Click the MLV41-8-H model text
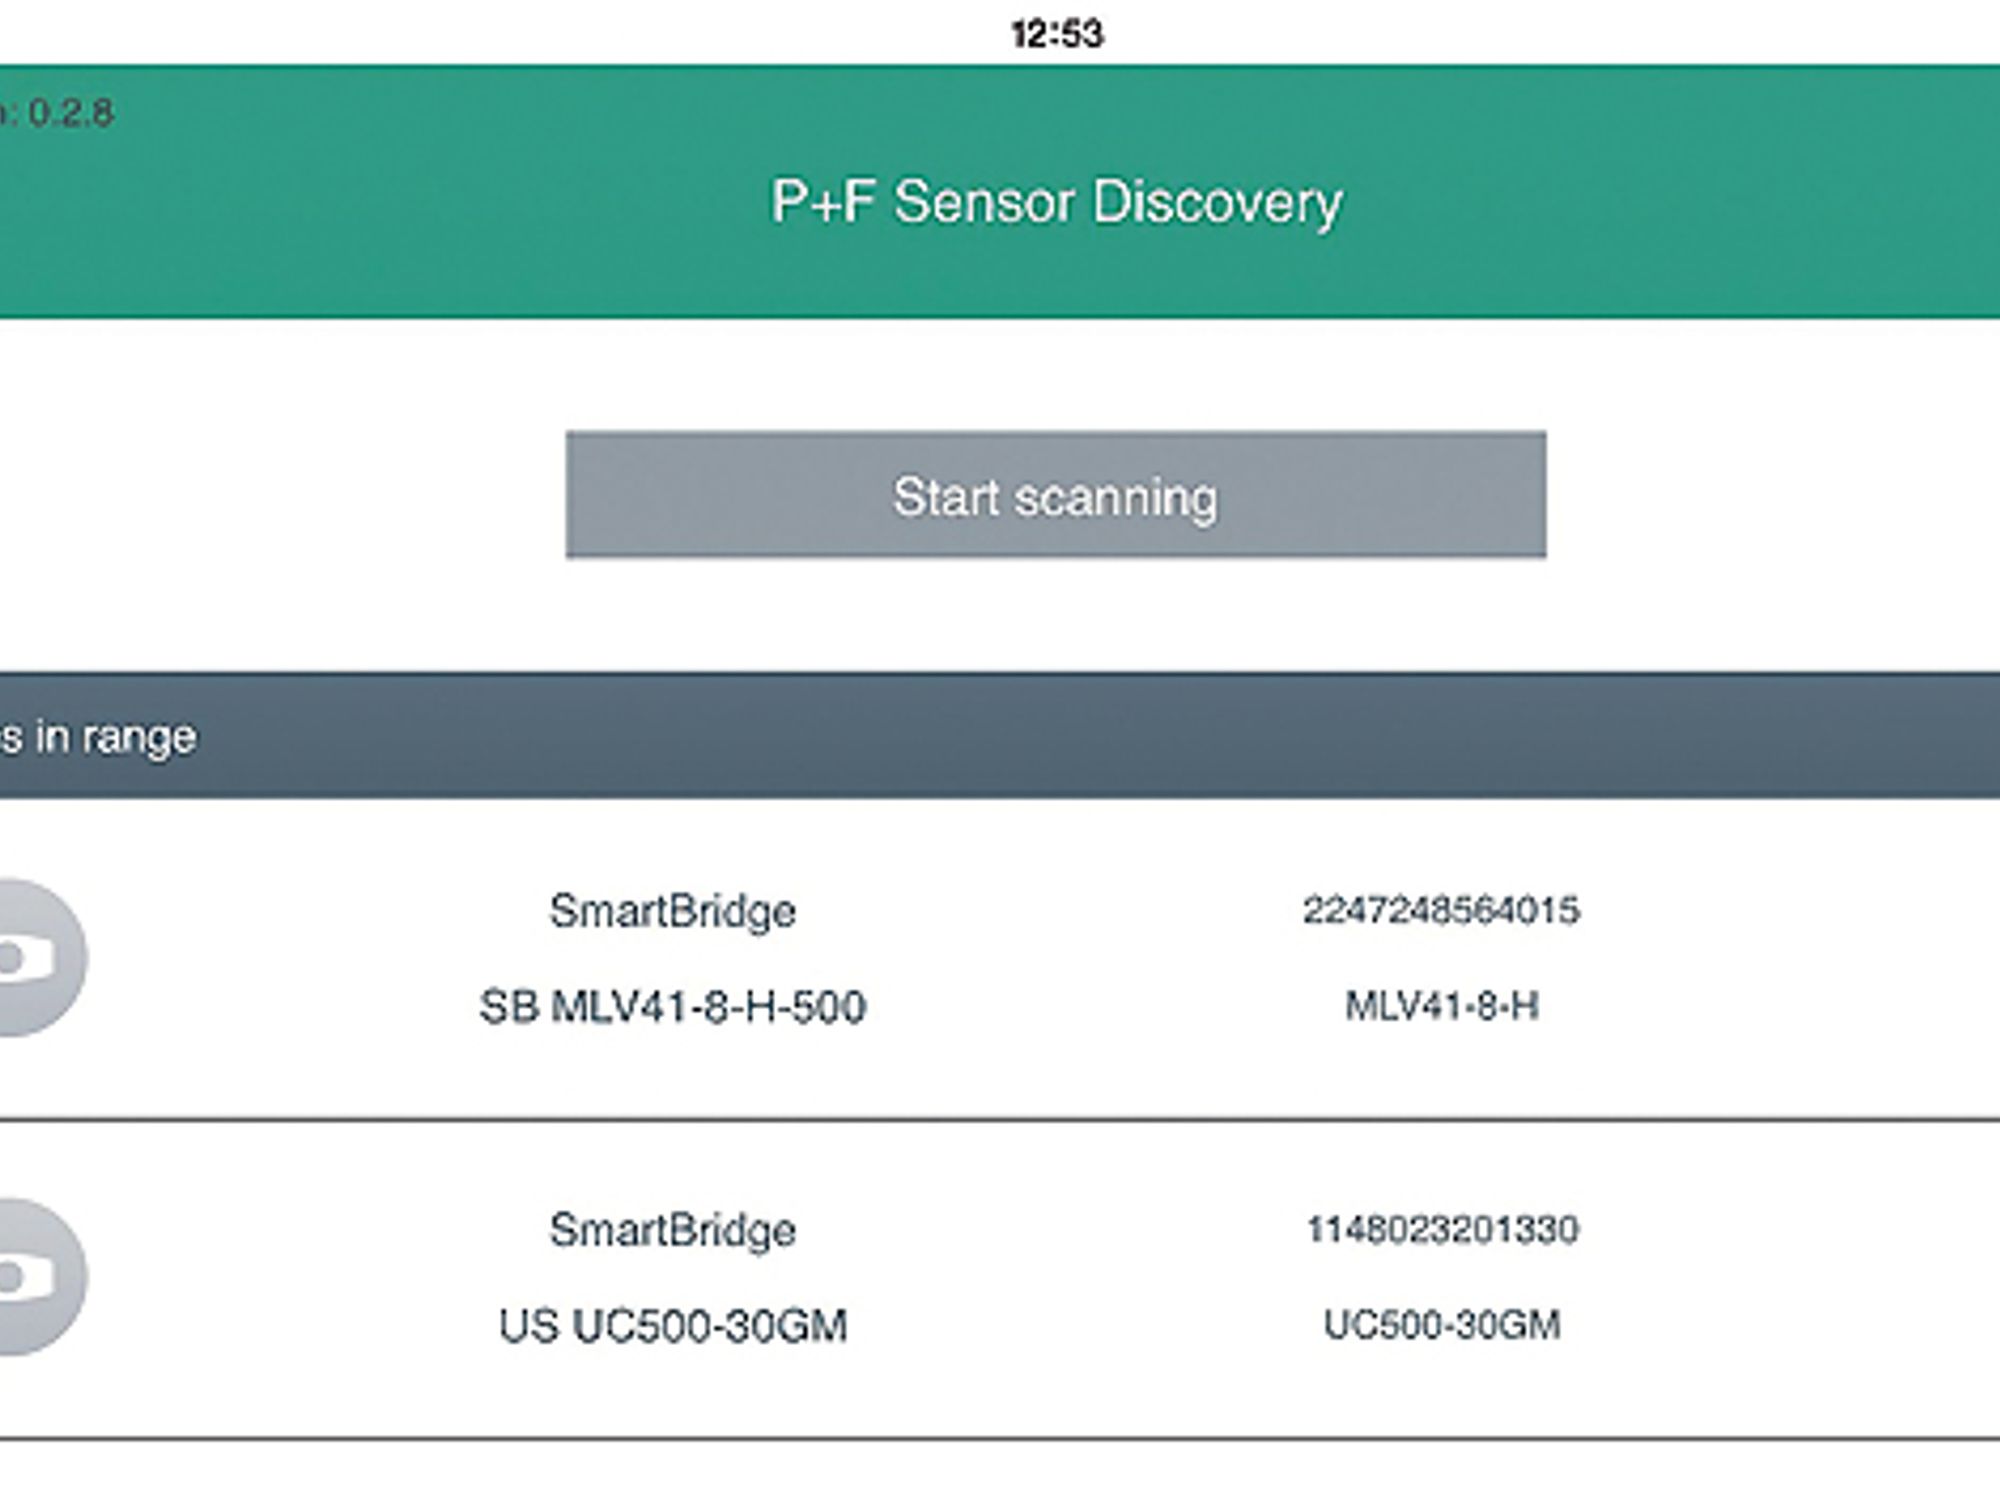The height and width of the screenshot is (1500, 2000). tap(1441, 1006)
